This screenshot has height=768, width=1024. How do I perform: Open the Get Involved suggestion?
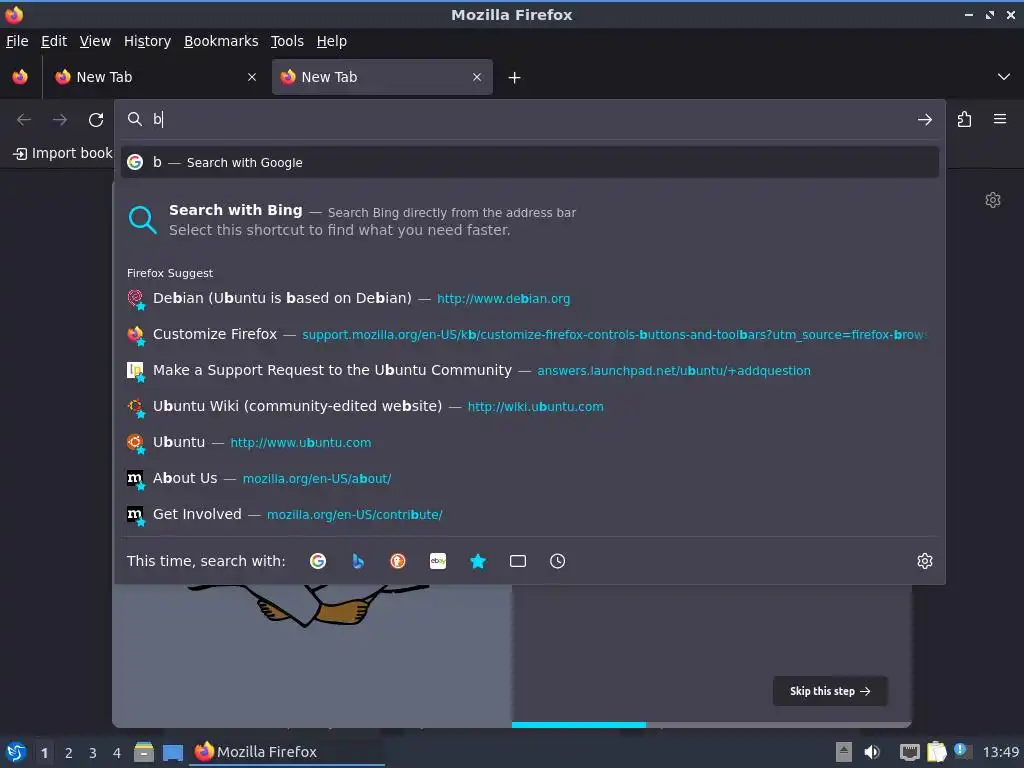(530, 514)
